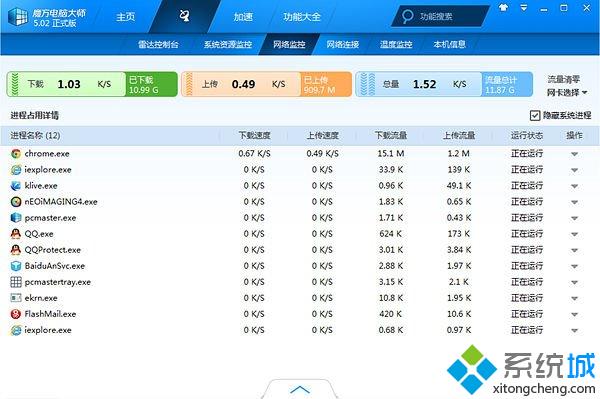Open 雷达控制台 sub-tab

(158, 44)
